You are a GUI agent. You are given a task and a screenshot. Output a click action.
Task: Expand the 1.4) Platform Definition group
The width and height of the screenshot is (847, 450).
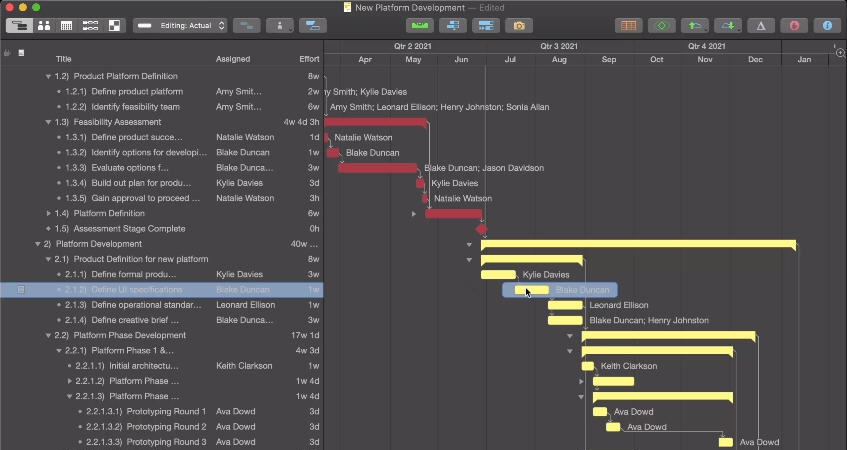point(48,213)
